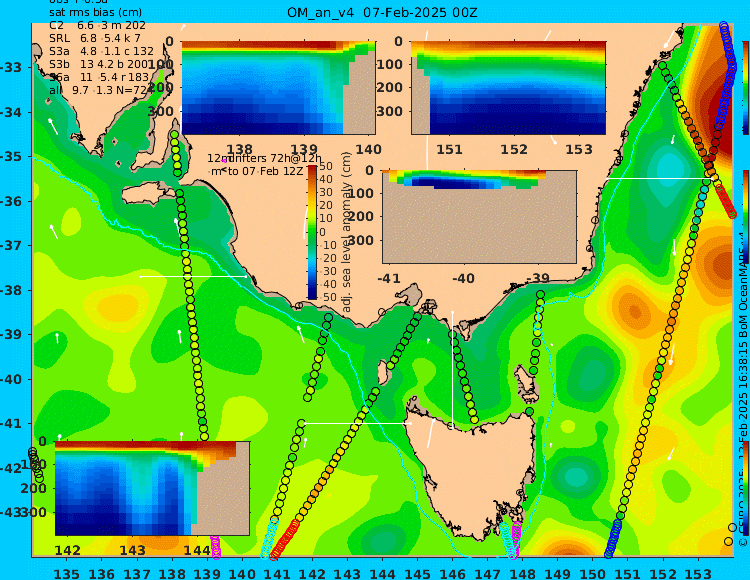The image size is (750, 580).
Task: Click the 149 longitude label on bottom axis
Action: [557, 573]
